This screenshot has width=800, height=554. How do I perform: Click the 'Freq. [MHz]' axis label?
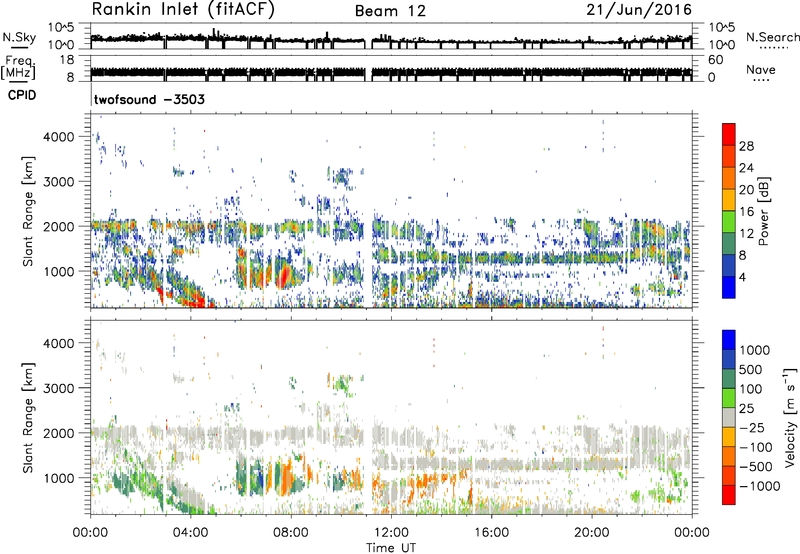[18, 67]
